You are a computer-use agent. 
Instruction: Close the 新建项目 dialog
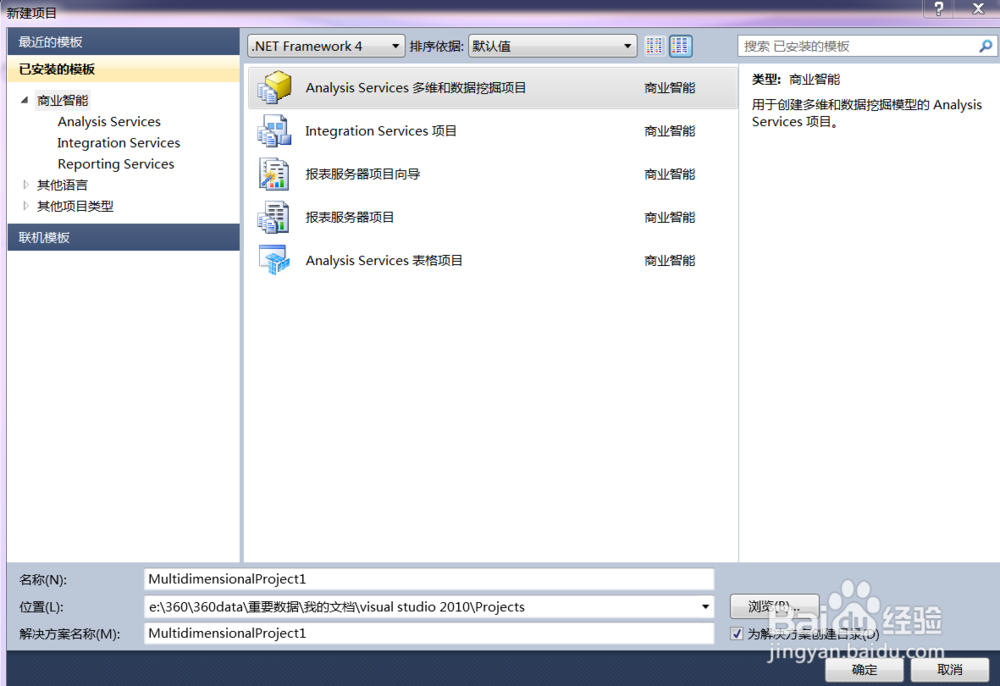978,9
